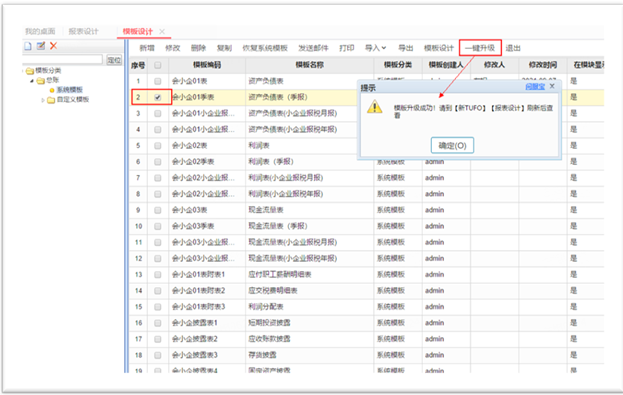Click the 序号 column header

[138, 65]
